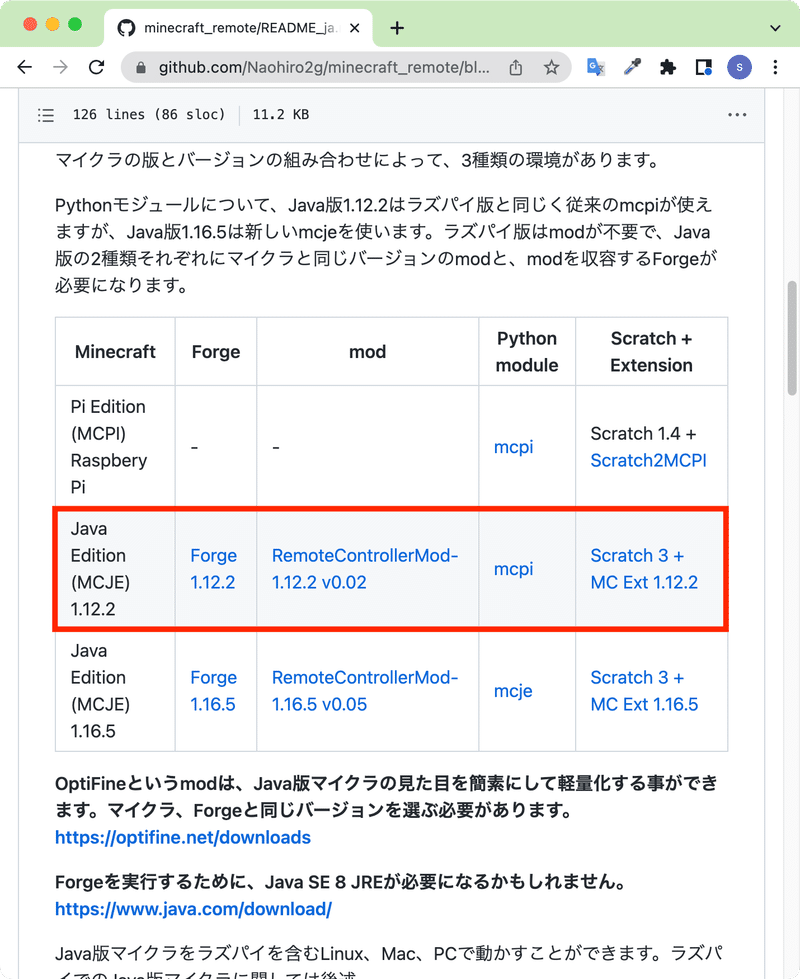Click the 'Forge' table header
The height and width of the screenshot is (979, 800).
(216, 352)
